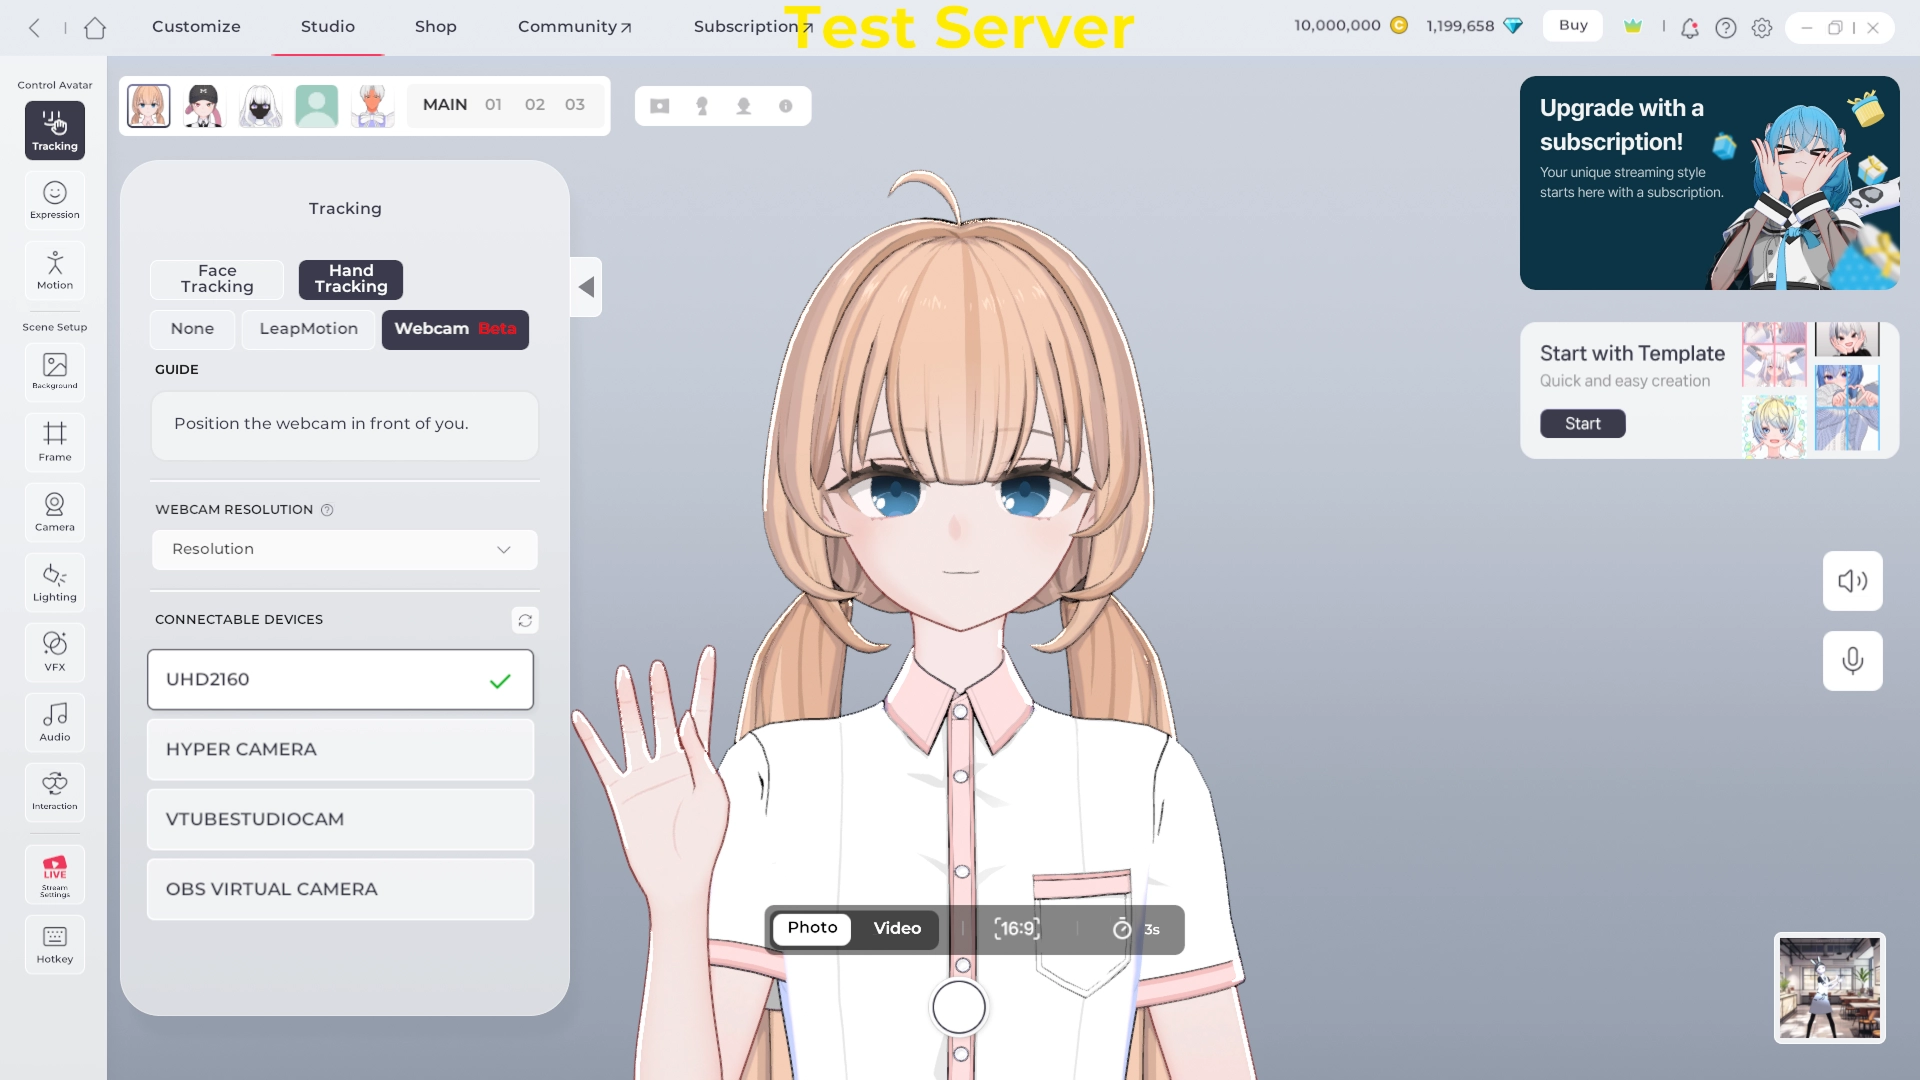Open the Lighting scene settings

coord(55,582)
